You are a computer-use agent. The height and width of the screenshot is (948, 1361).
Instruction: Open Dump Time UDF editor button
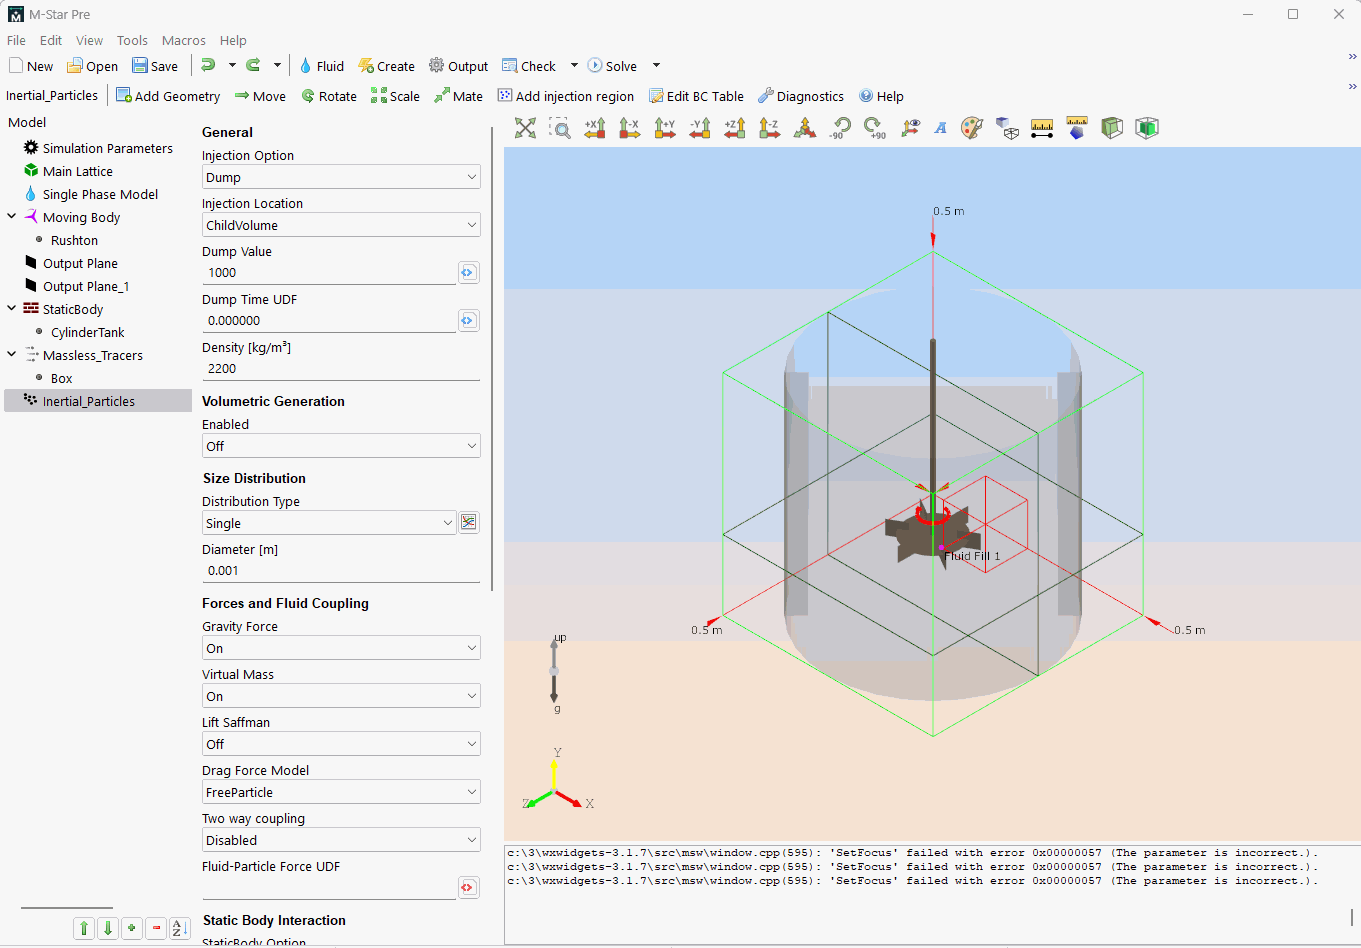pyautogui.click(x=468, y=320)
